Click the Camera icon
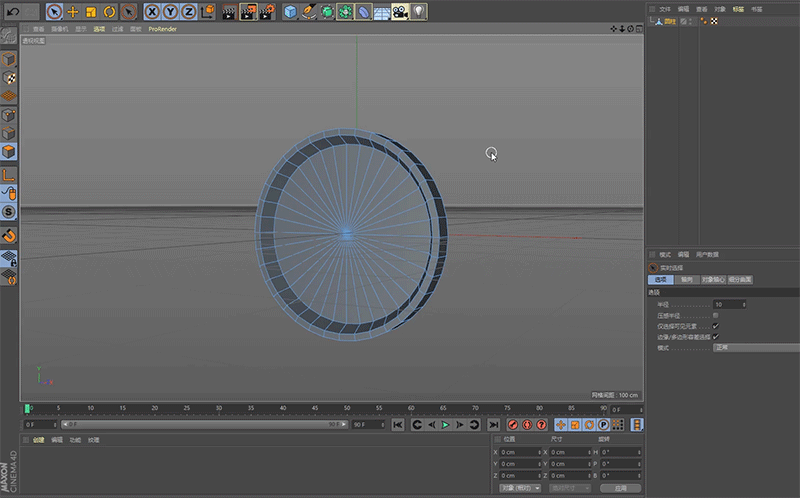Image resolution: width=800 pixels, height=498 pixels. pyautogui.click(x=400, y=11)
